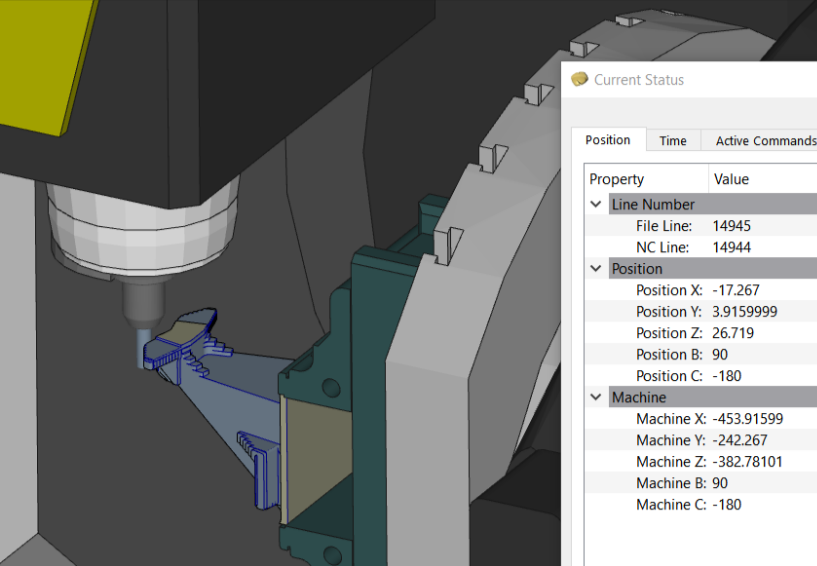Open the Active Commands tab
Screen dimensions: 817x566
(765, 141)
